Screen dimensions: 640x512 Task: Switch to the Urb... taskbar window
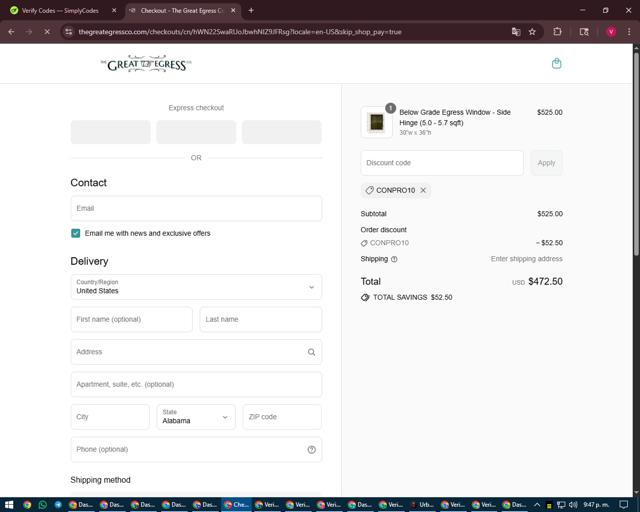point(422,505)
